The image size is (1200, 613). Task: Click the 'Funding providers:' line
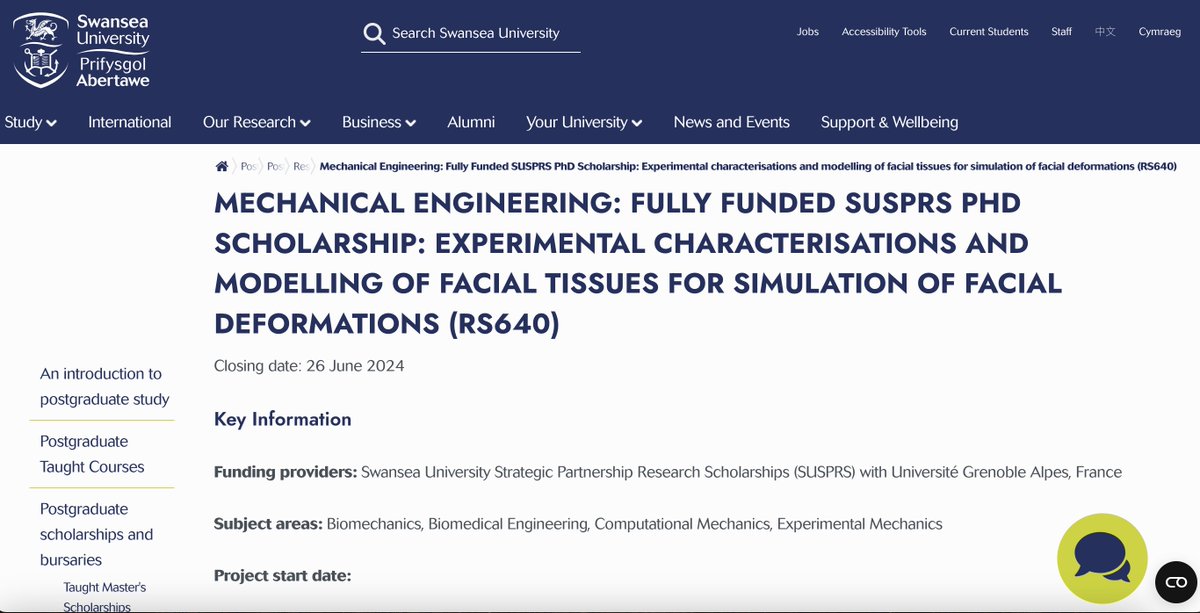(x=668, y=472)
